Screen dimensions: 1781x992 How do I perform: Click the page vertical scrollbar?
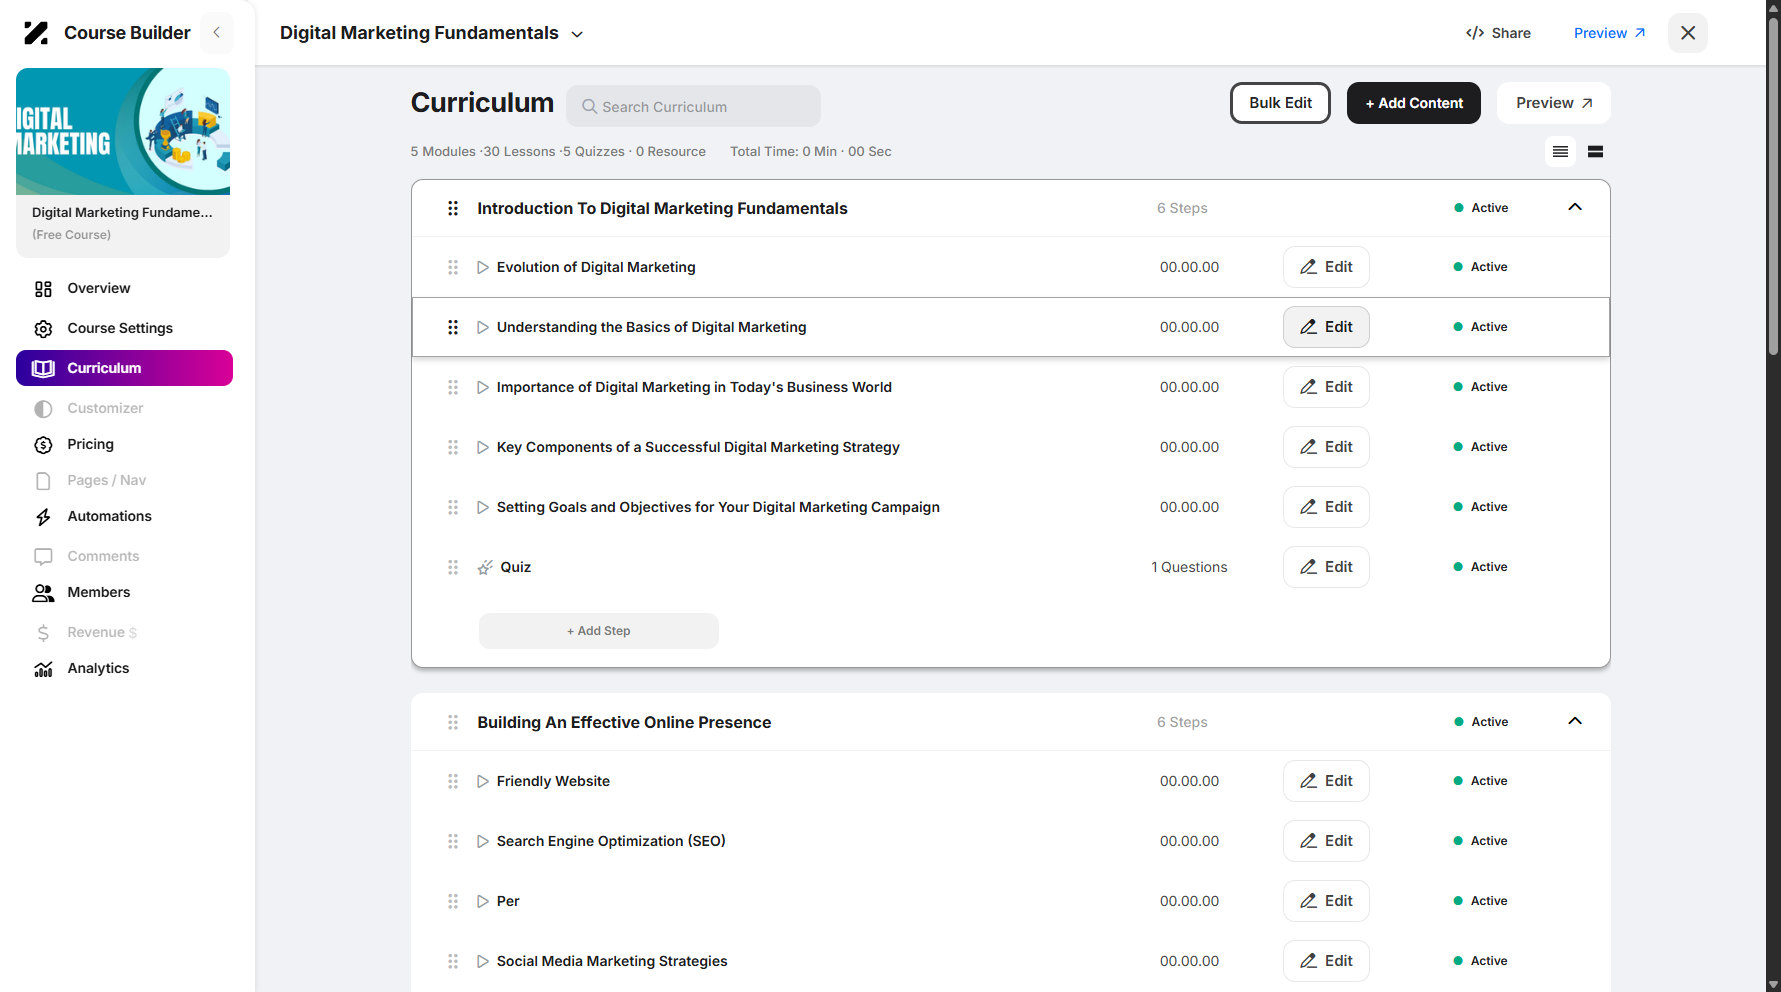[1774, 188]
